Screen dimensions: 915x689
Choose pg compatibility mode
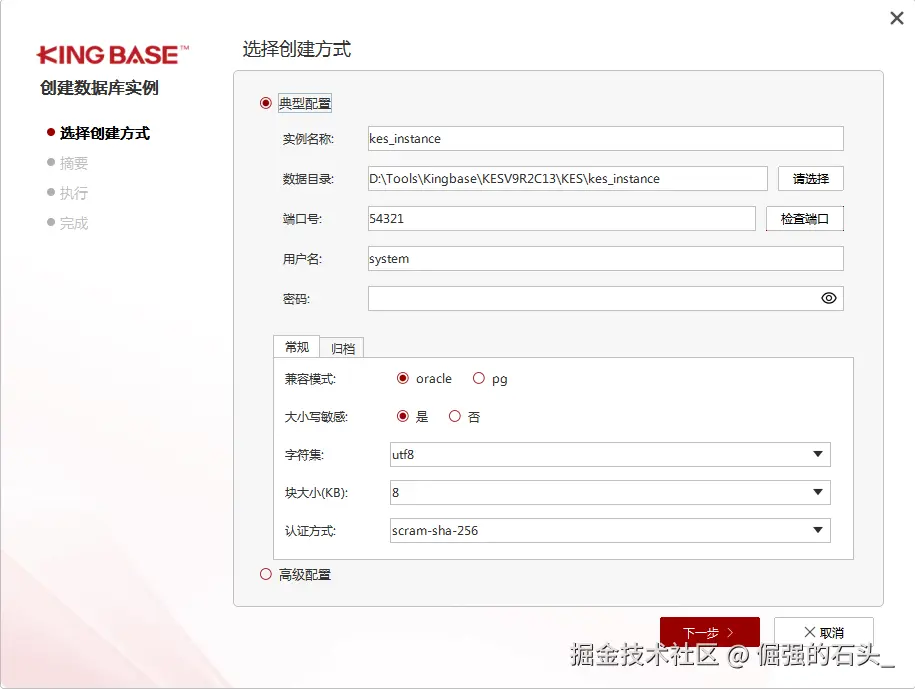click(479, 378)
